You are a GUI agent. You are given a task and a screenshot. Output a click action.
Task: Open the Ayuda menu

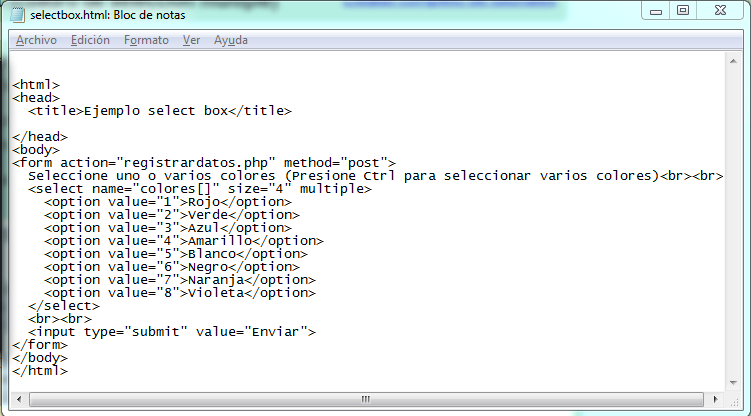pos(230,40)
